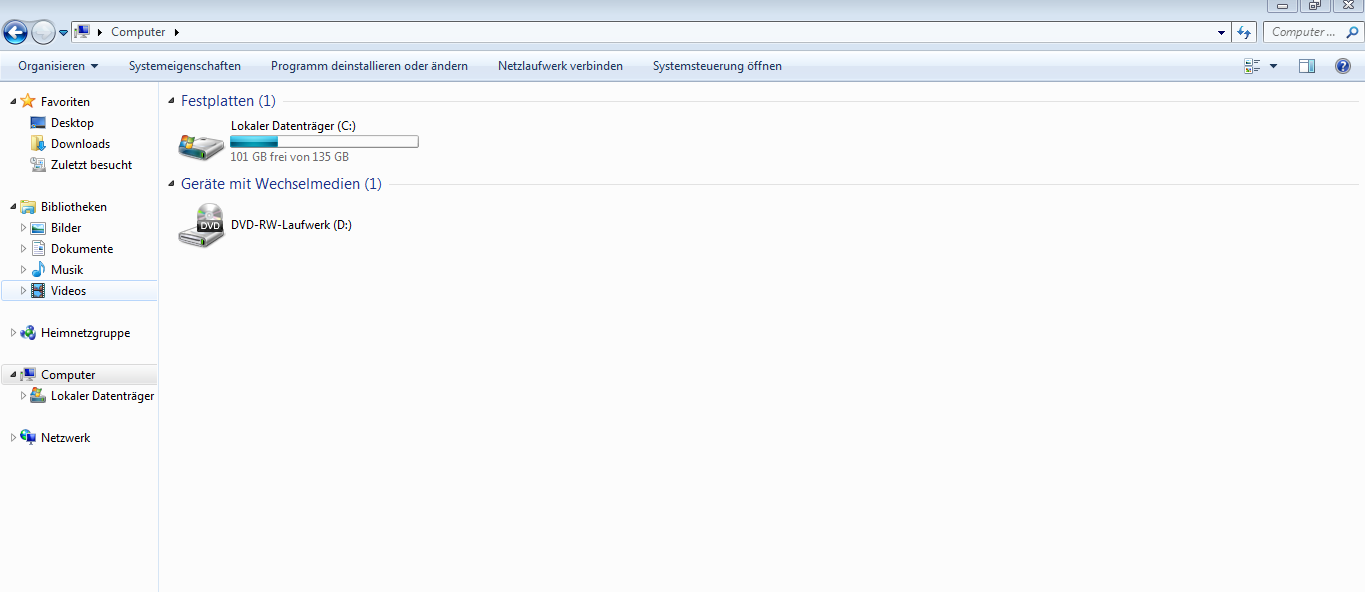Expand the Videos library arrow
Image resolution: width=1365 pixels, height=592 pixels.
pos(23,291)
